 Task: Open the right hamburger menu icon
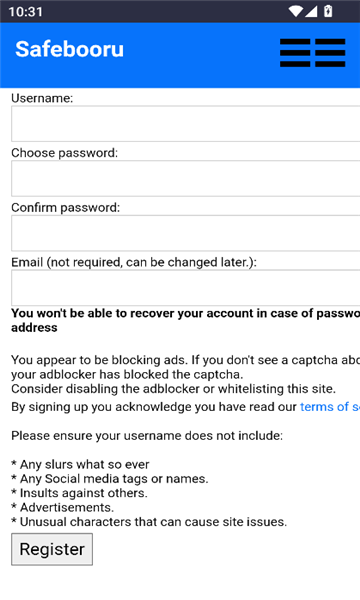coord(330,53)
